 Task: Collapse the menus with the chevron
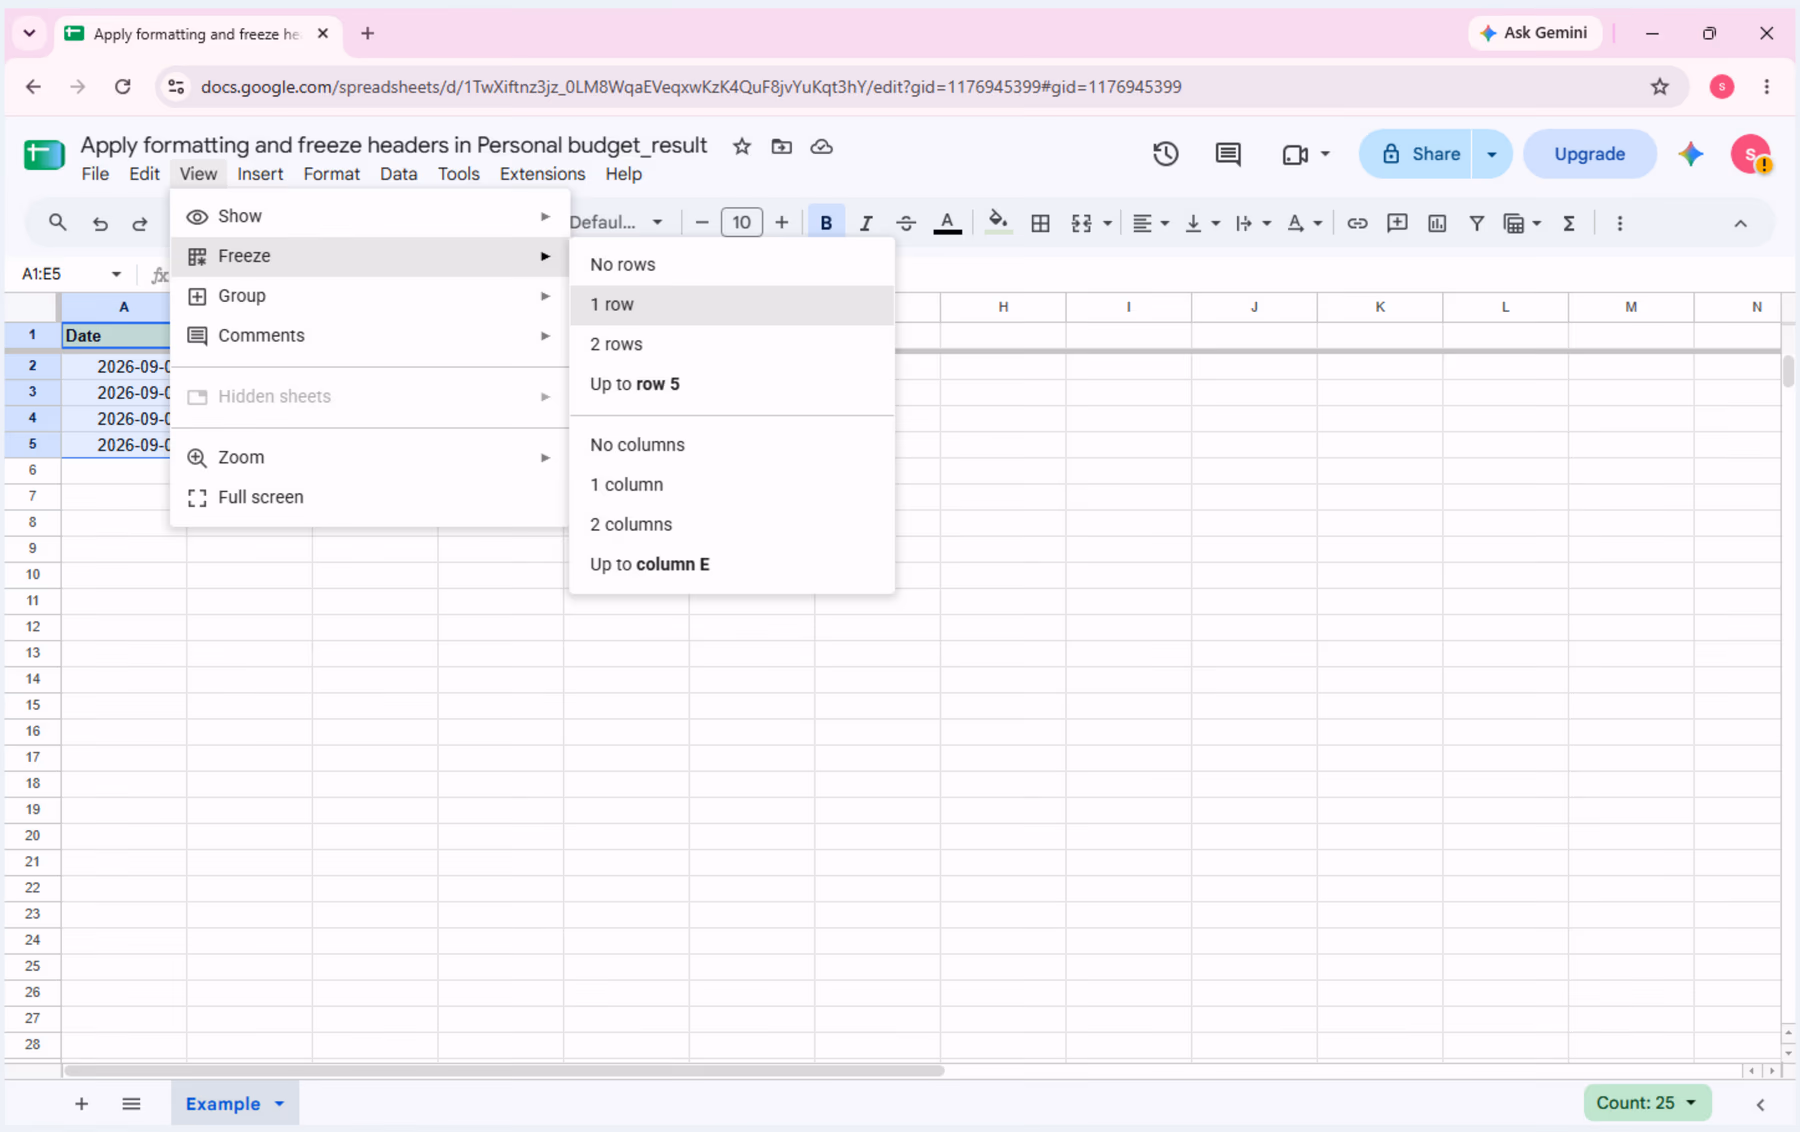click(x=1740, y=223)
